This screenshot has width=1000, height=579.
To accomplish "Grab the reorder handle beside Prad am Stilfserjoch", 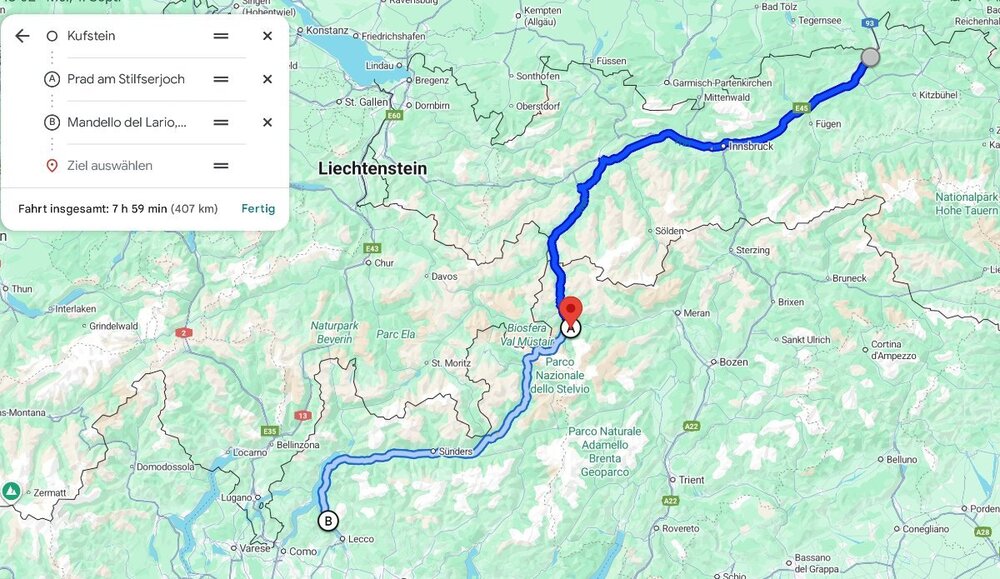I will pyautogui.click(x=221, y=79).
